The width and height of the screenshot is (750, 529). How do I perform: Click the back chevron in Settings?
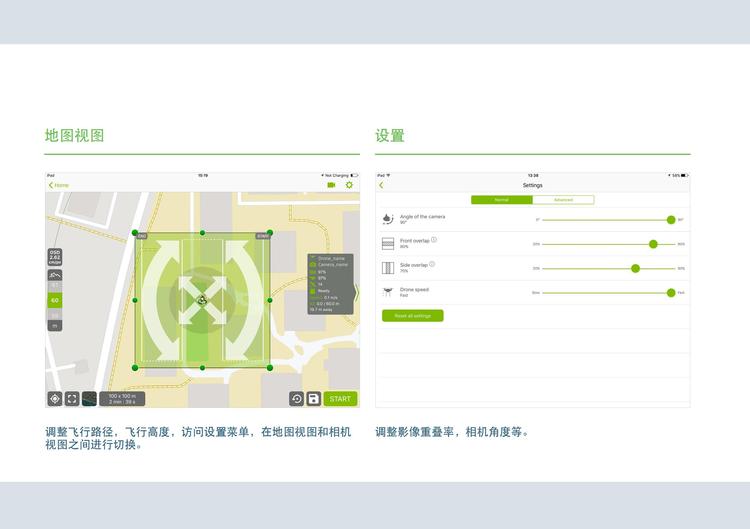pos(381,185)
